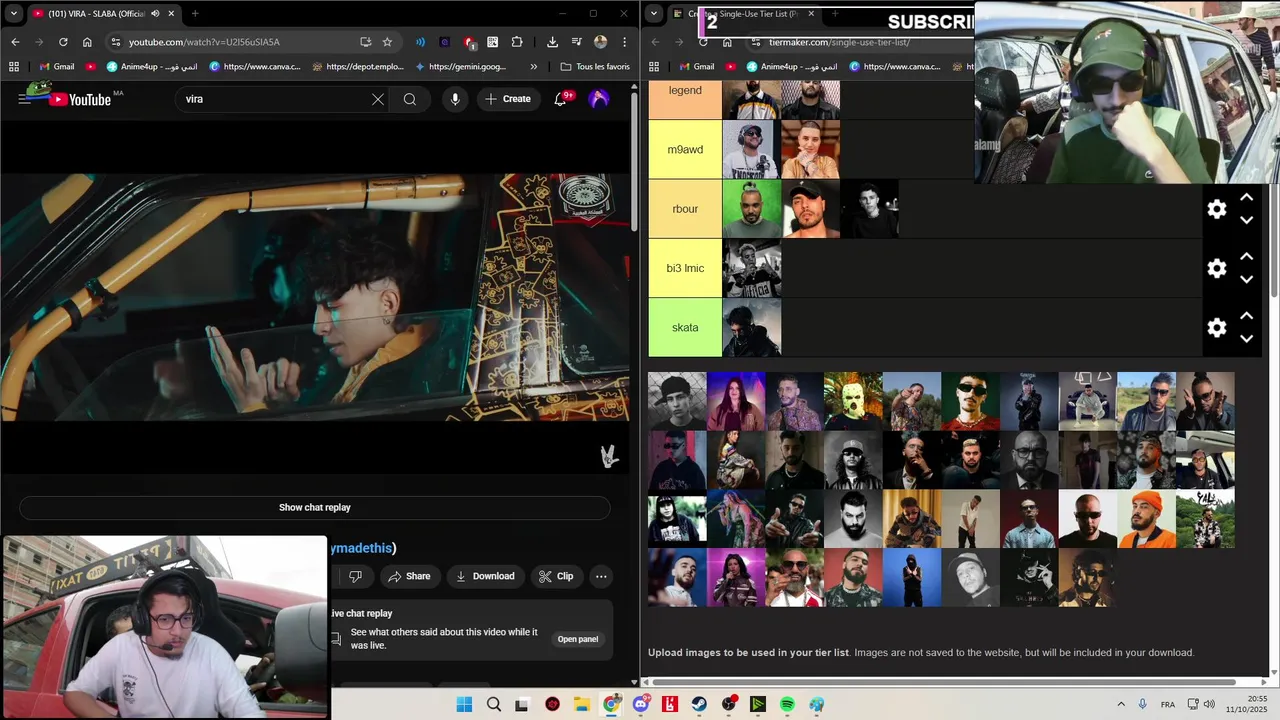Click the Tiermaker horizontal scrollbar
The height and width of the screenshot is (720, 1280).
944,682
